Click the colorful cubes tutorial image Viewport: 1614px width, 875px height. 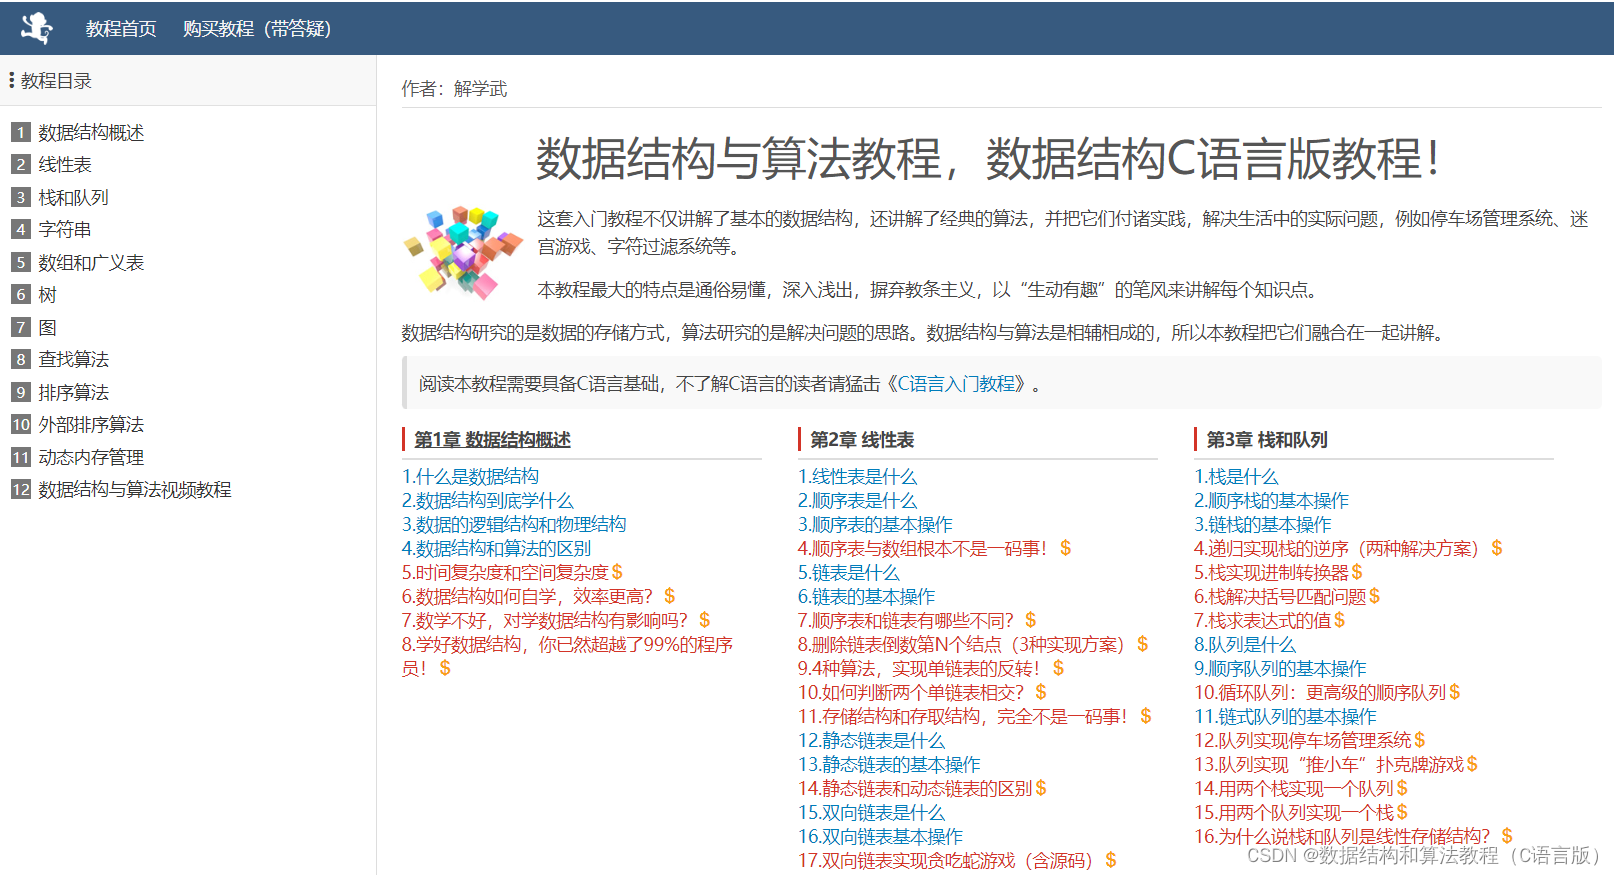[463, 253]
